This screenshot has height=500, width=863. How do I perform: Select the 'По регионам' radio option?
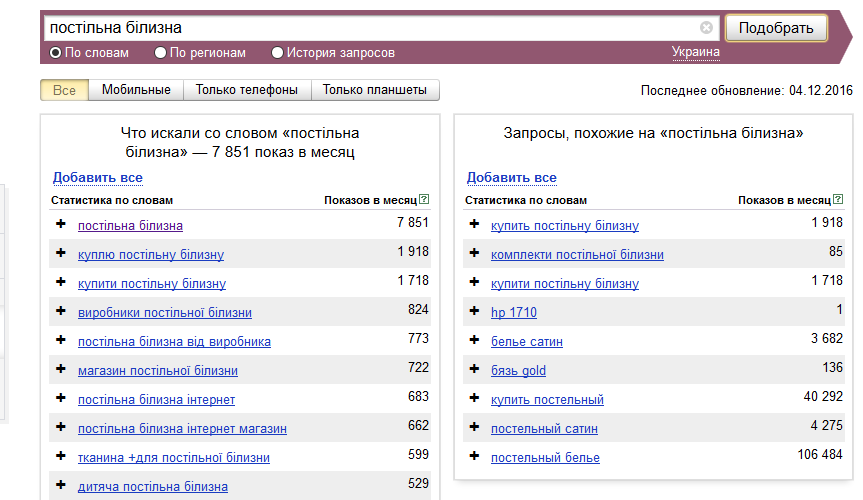160,53
